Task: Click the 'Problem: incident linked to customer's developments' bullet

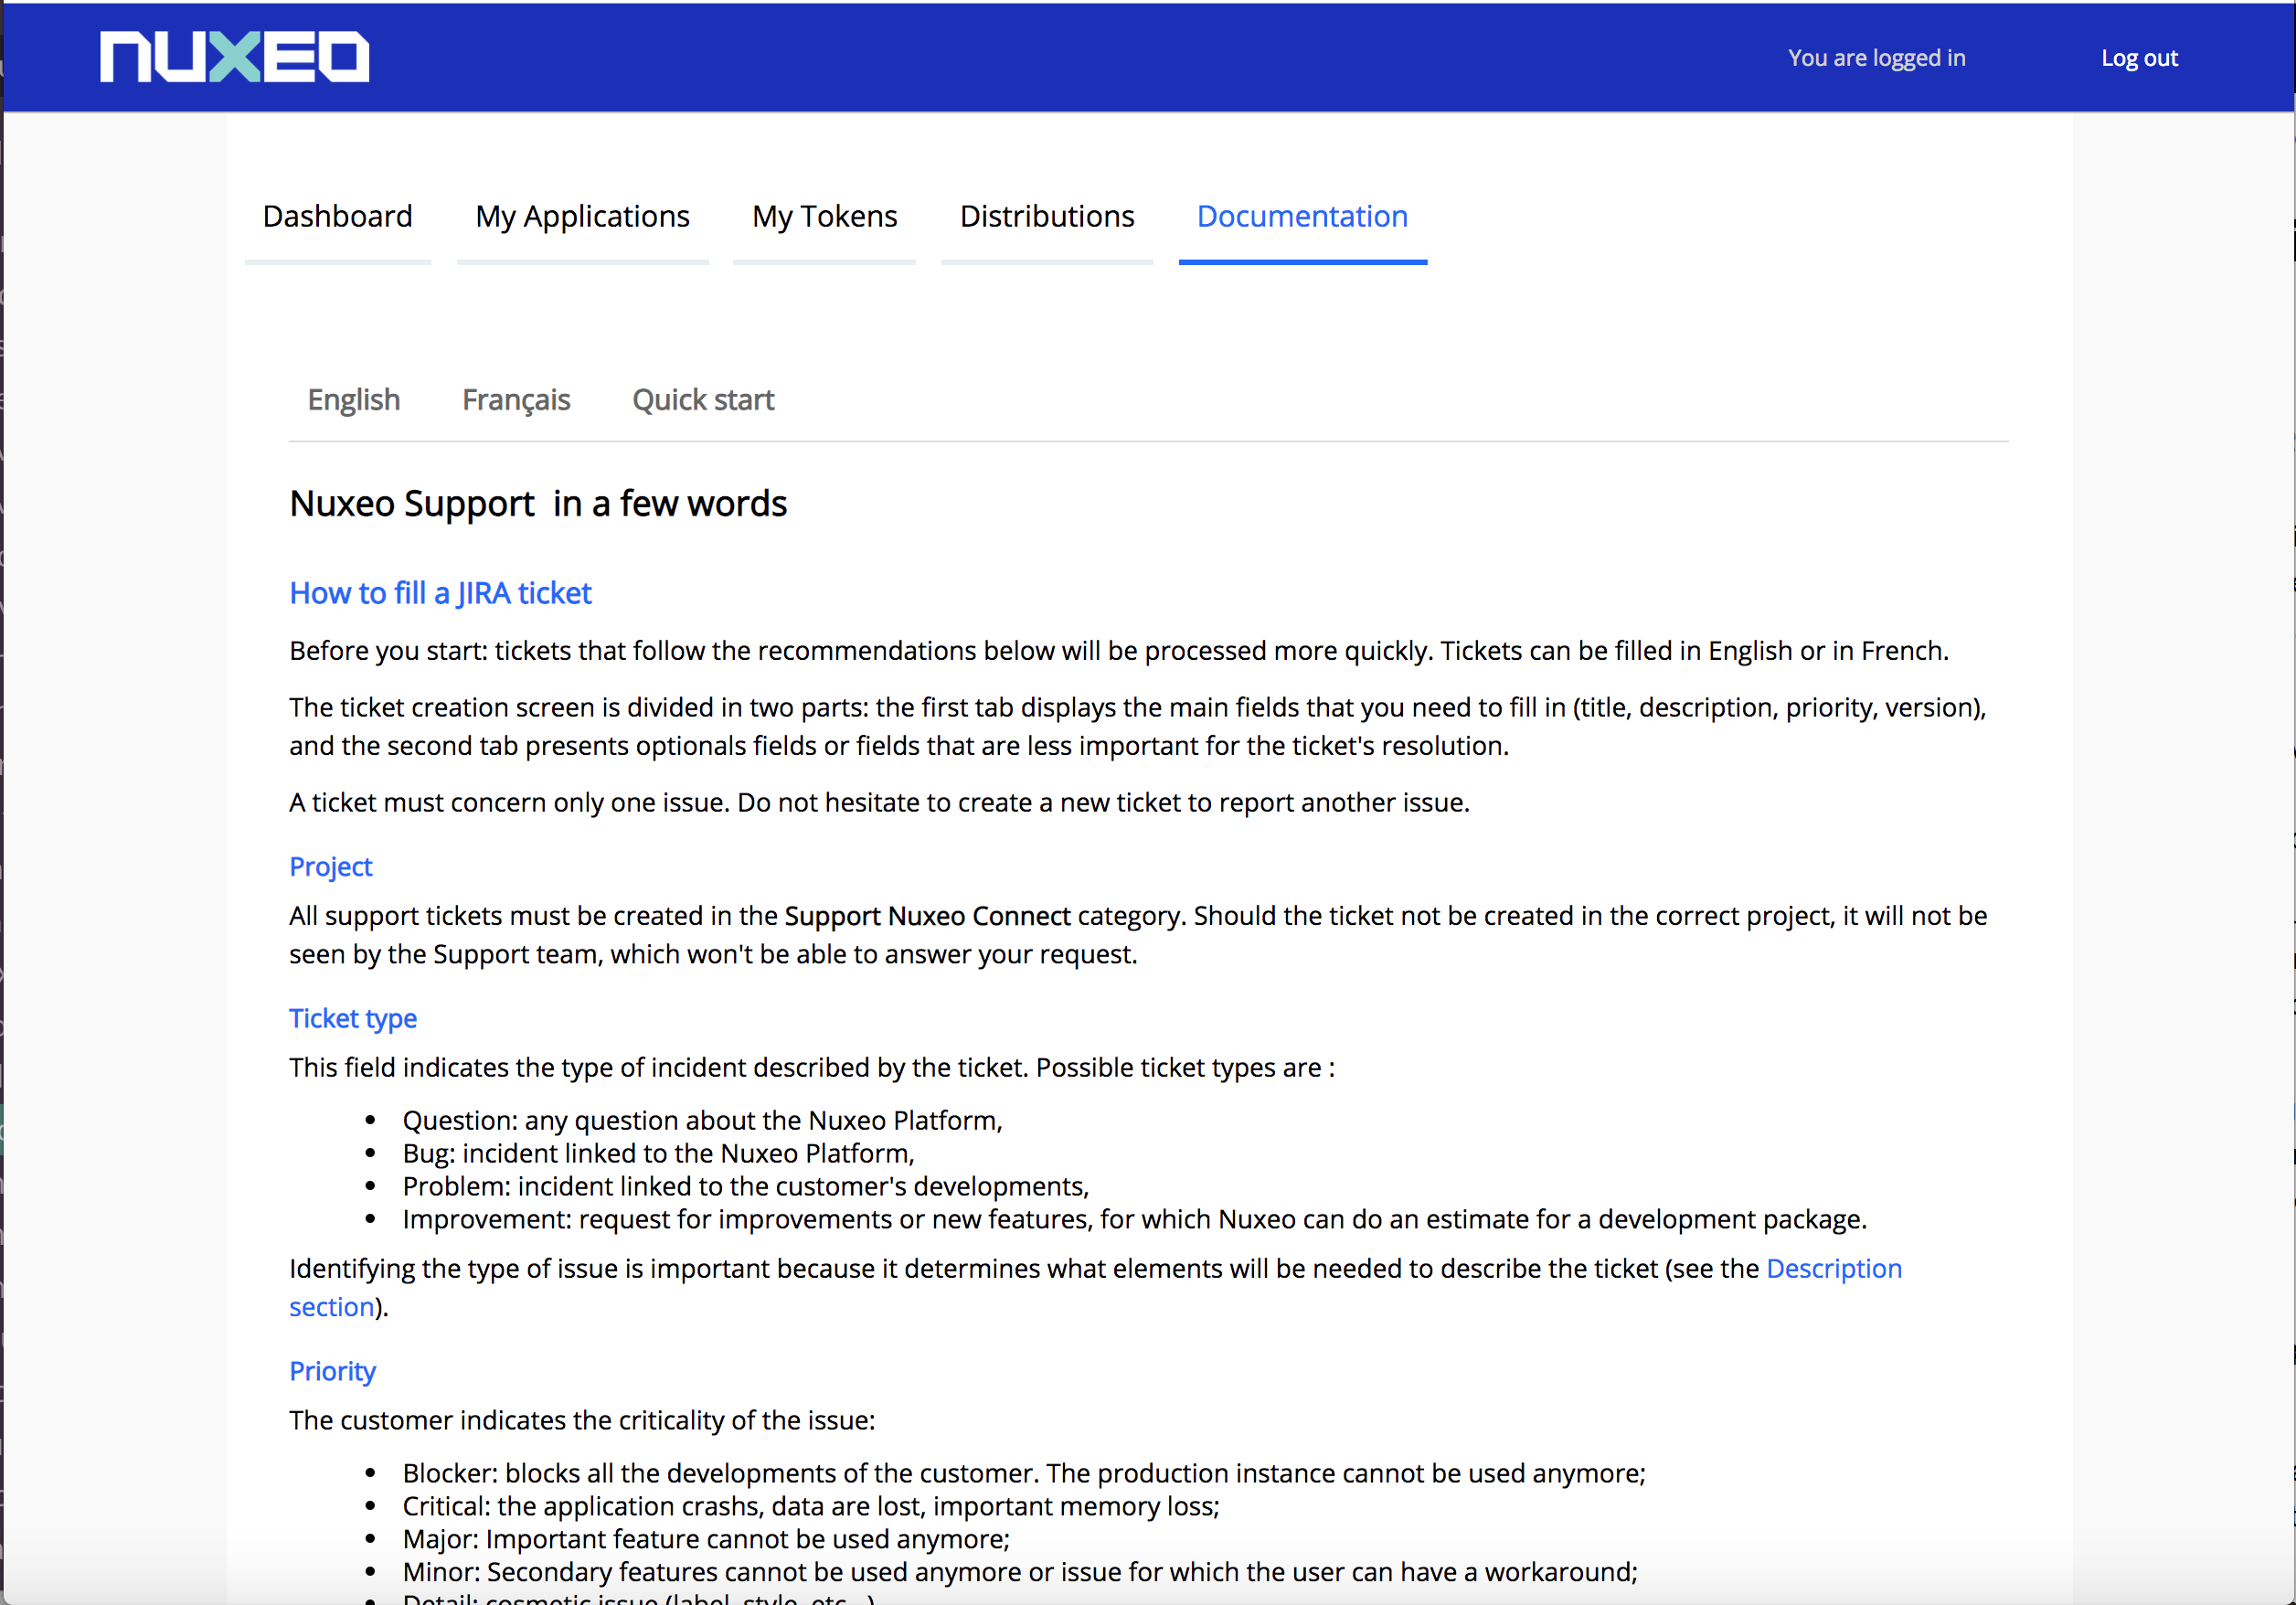Action: pos(746,1186)
